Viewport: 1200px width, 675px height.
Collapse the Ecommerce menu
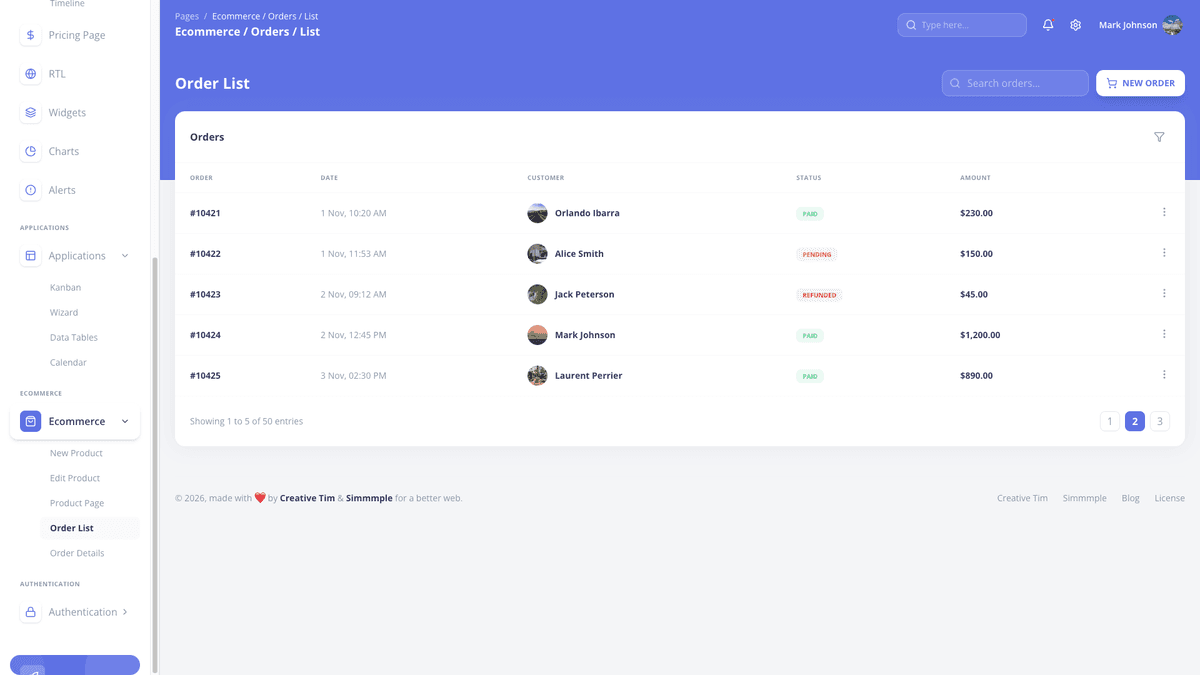pyautogui.click(x=125, y=421)
